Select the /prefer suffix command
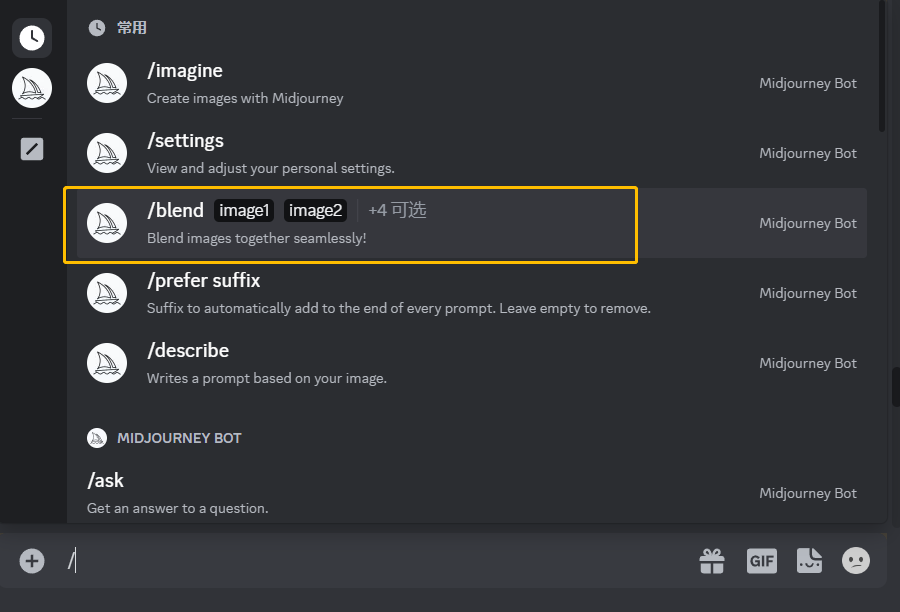The width and height of the screenshot is (900, 612). (203, 281)
